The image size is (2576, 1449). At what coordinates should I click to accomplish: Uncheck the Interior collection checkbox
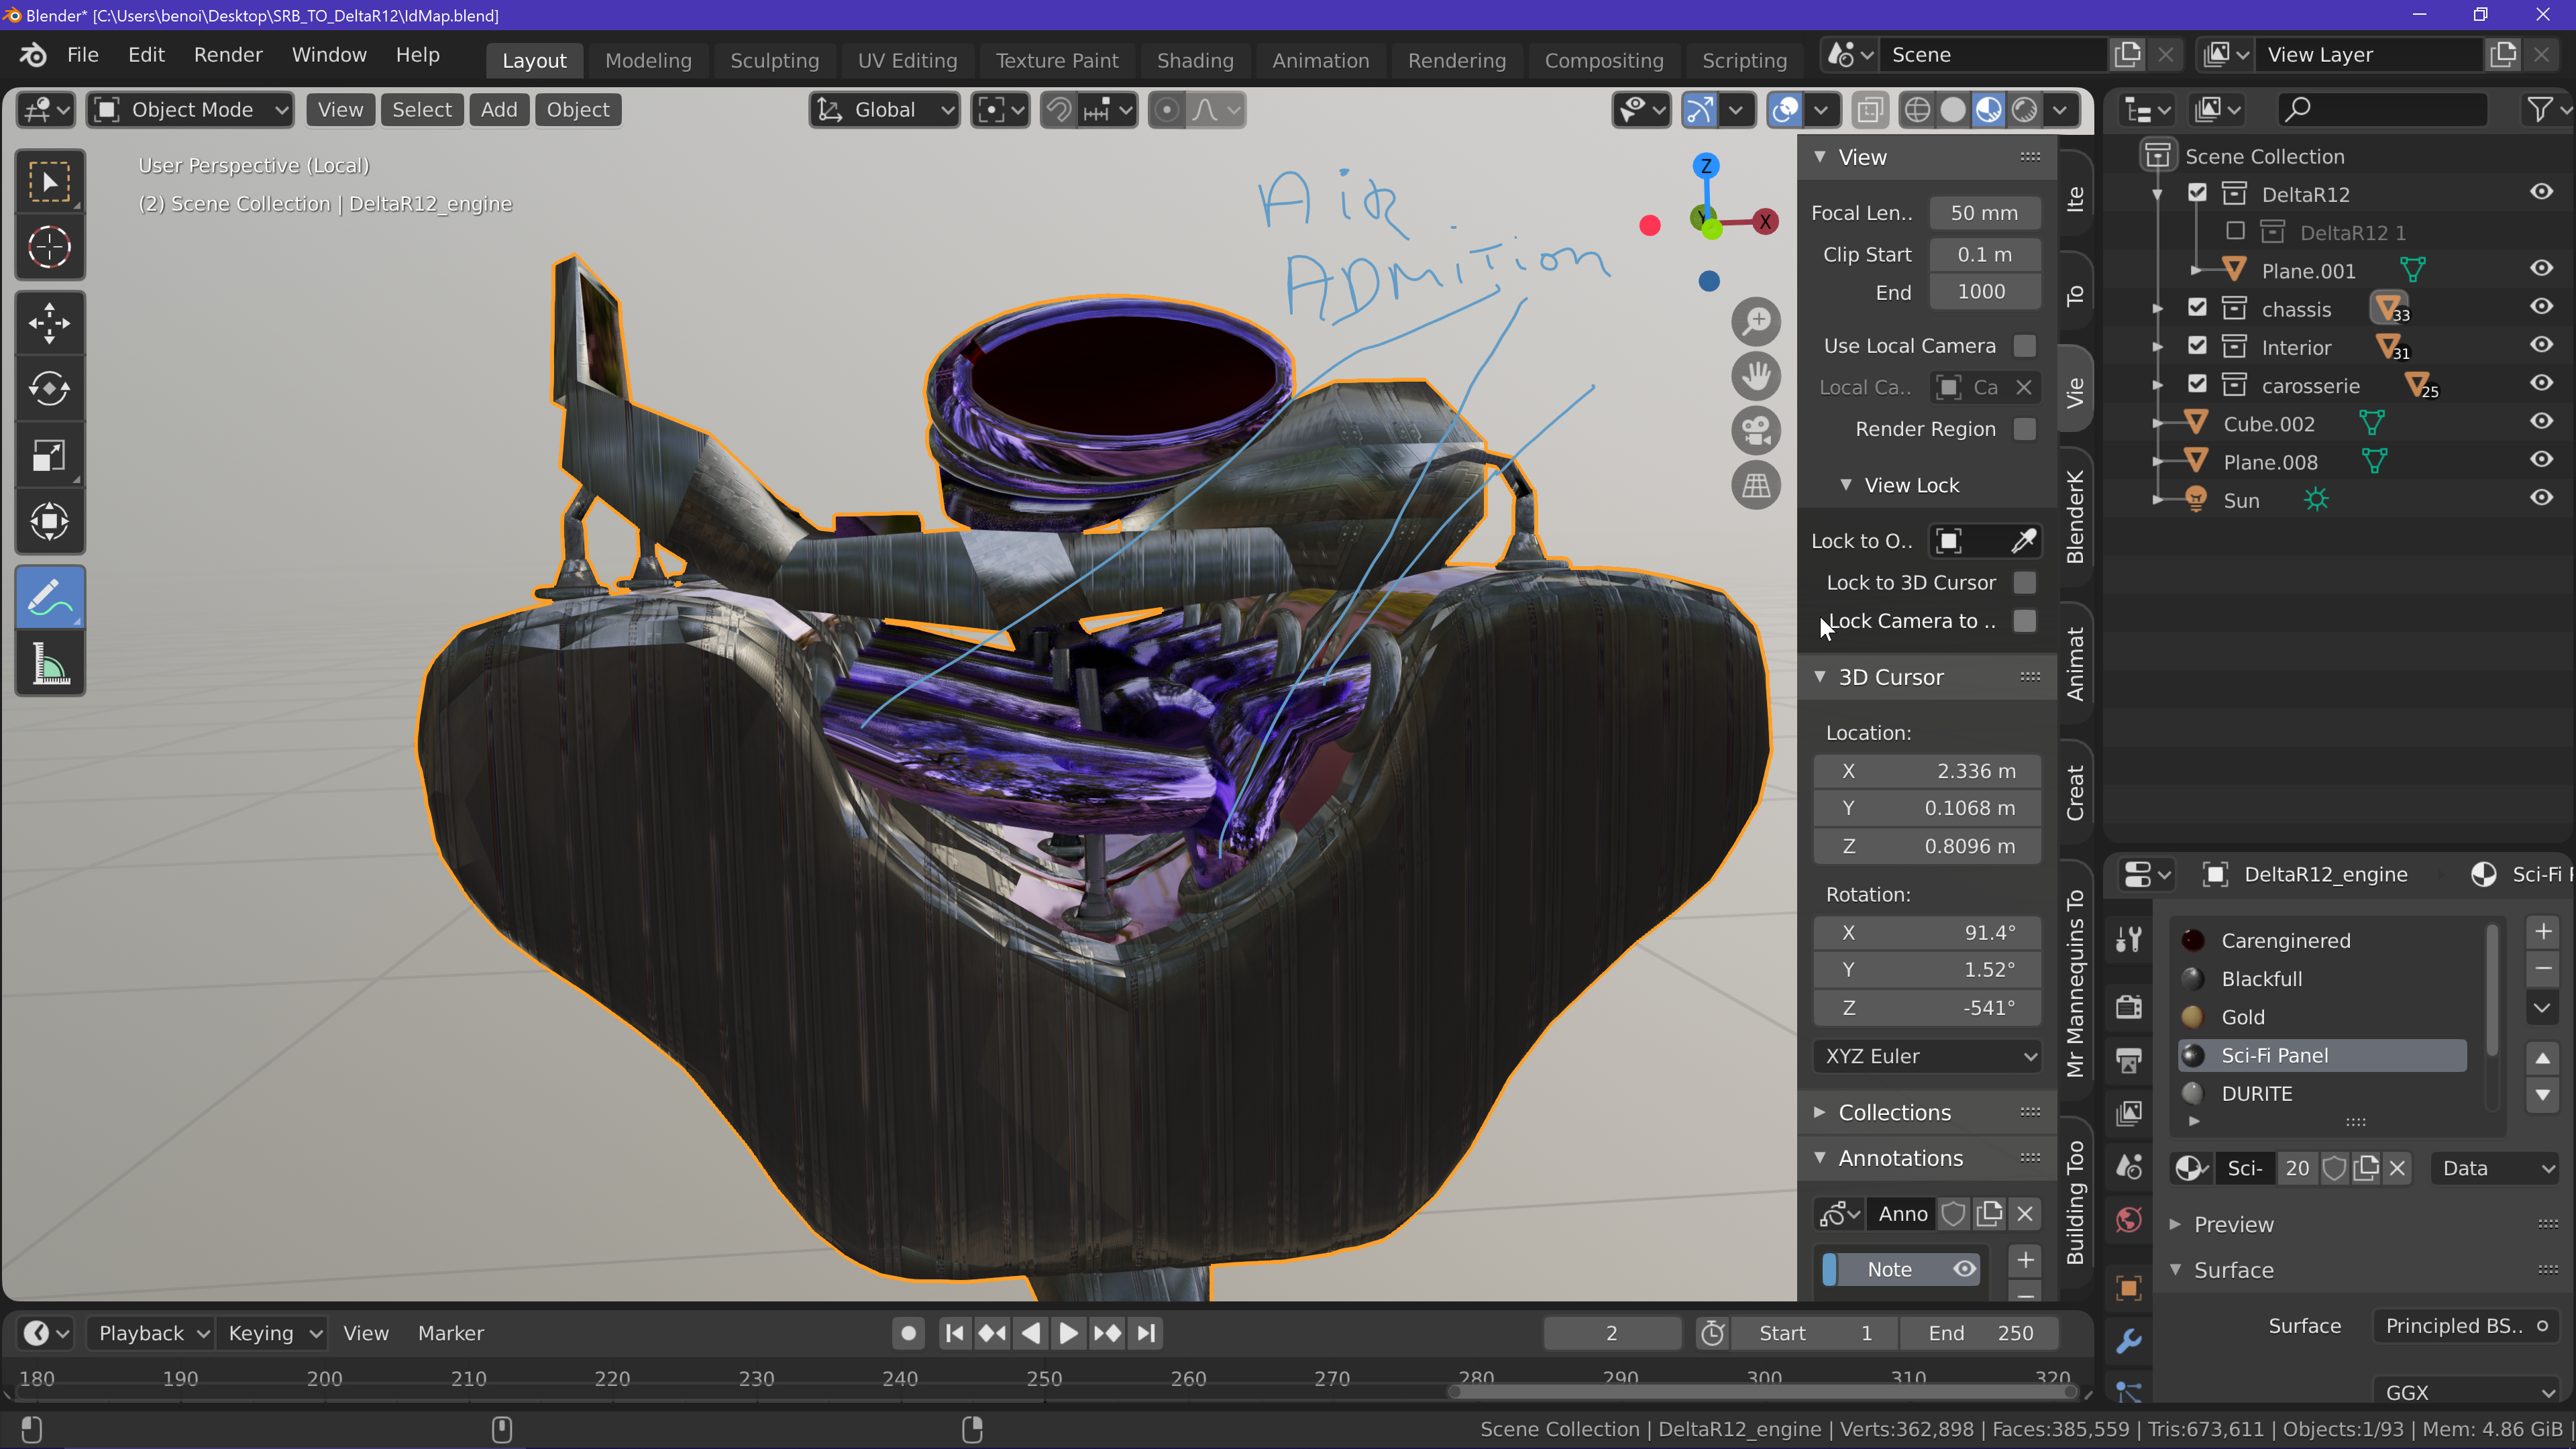(2197, 346)
